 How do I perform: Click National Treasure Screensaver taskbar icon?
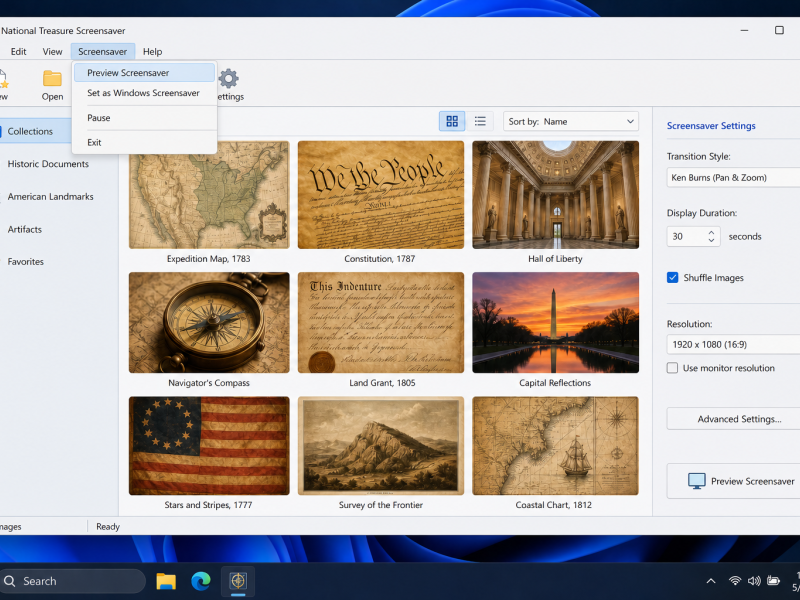(238, 581)
